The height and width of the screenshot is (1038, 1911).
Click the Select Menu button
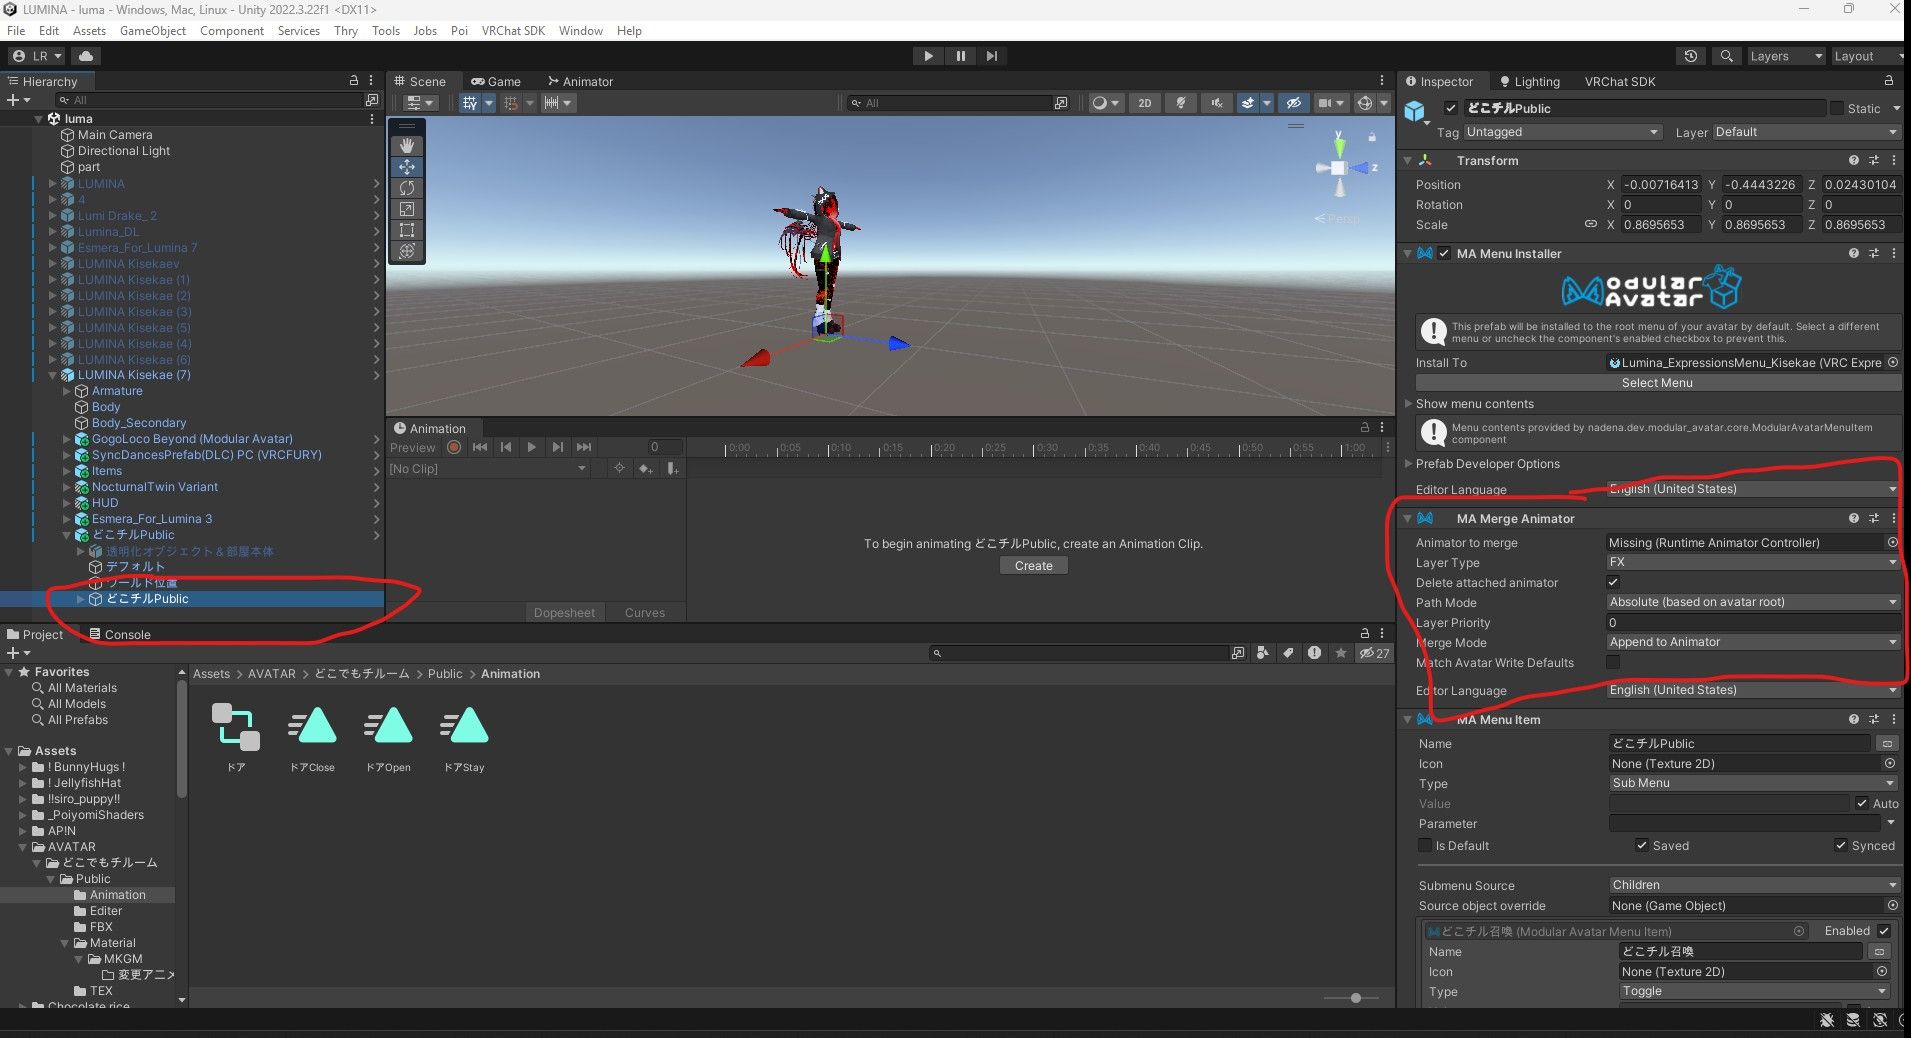click(1657, 383)
